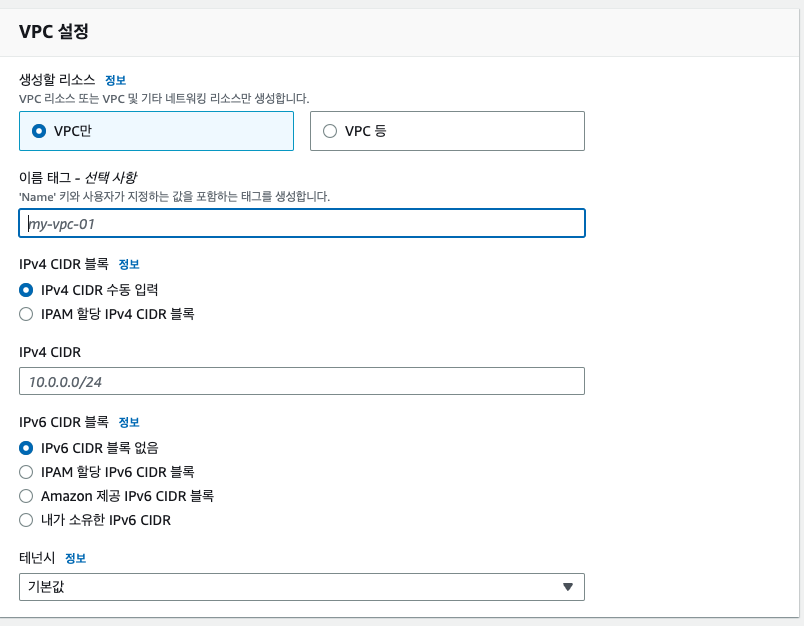Focus the IPv4 CIDR input field
This screenshot has width=804, height=626.
[x=302, y=381]
